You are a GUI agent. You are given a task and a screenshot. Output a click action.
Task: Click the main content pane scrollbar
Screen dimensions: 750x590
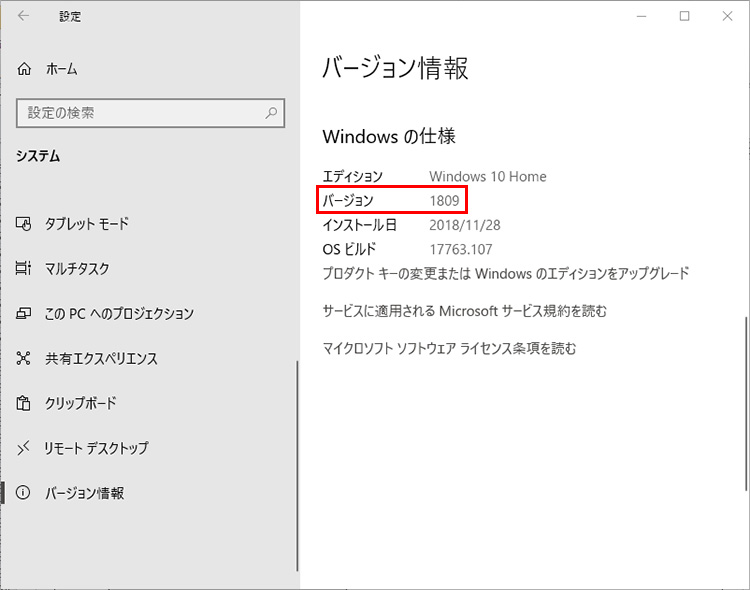745,400
